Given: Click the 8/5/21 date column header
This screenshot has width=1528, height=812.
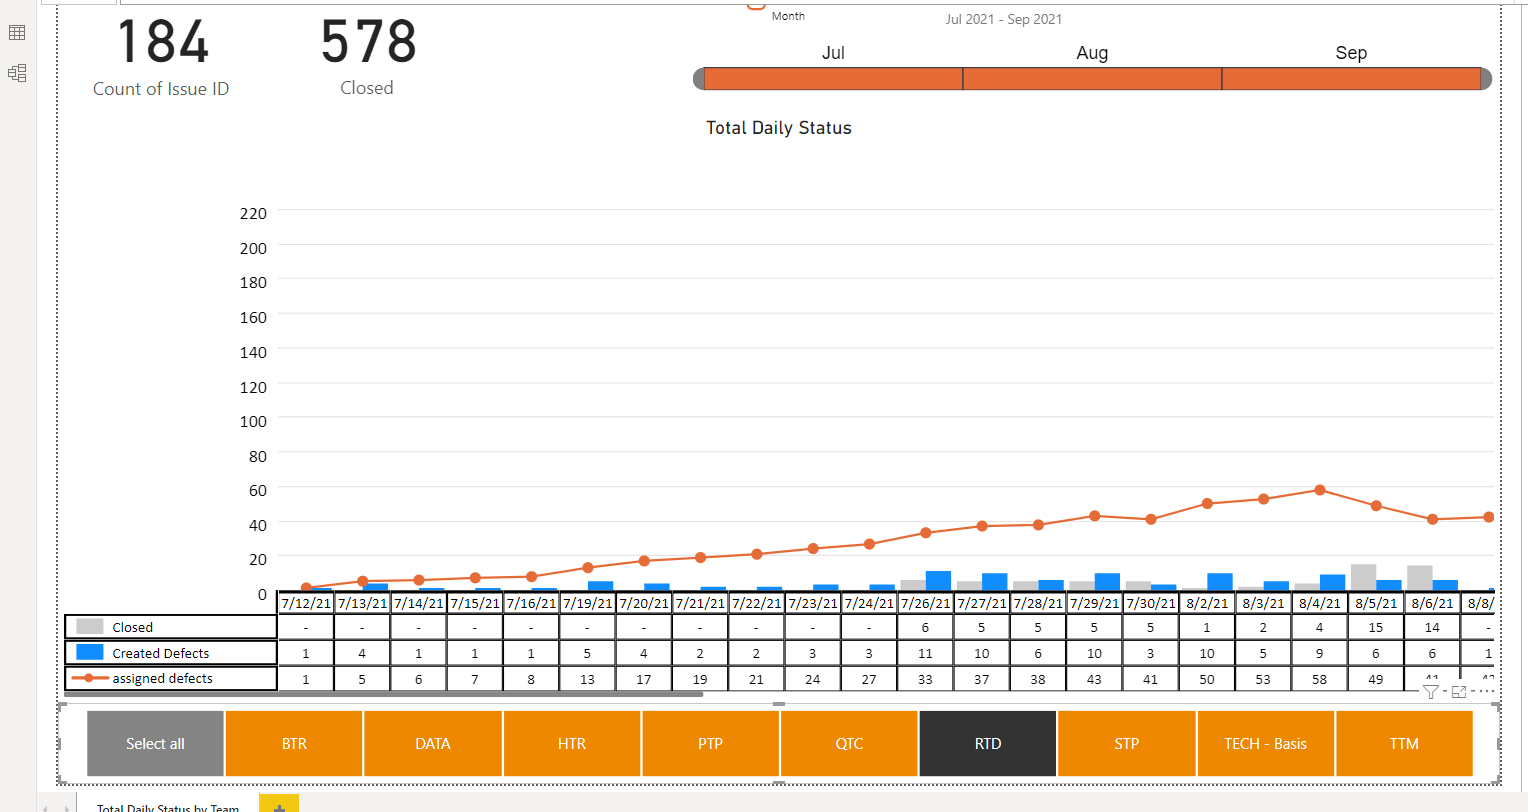Looking at the screenshot, I should 1376,603.
